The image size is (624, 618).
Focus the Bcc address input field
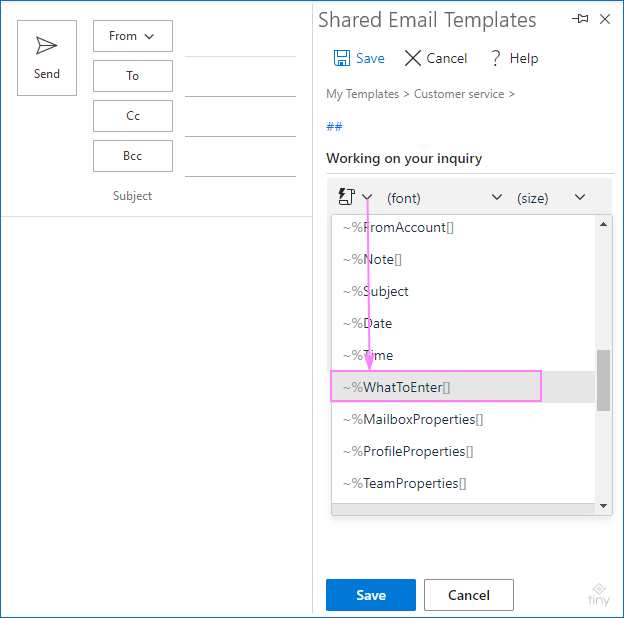tap(240, 158)
